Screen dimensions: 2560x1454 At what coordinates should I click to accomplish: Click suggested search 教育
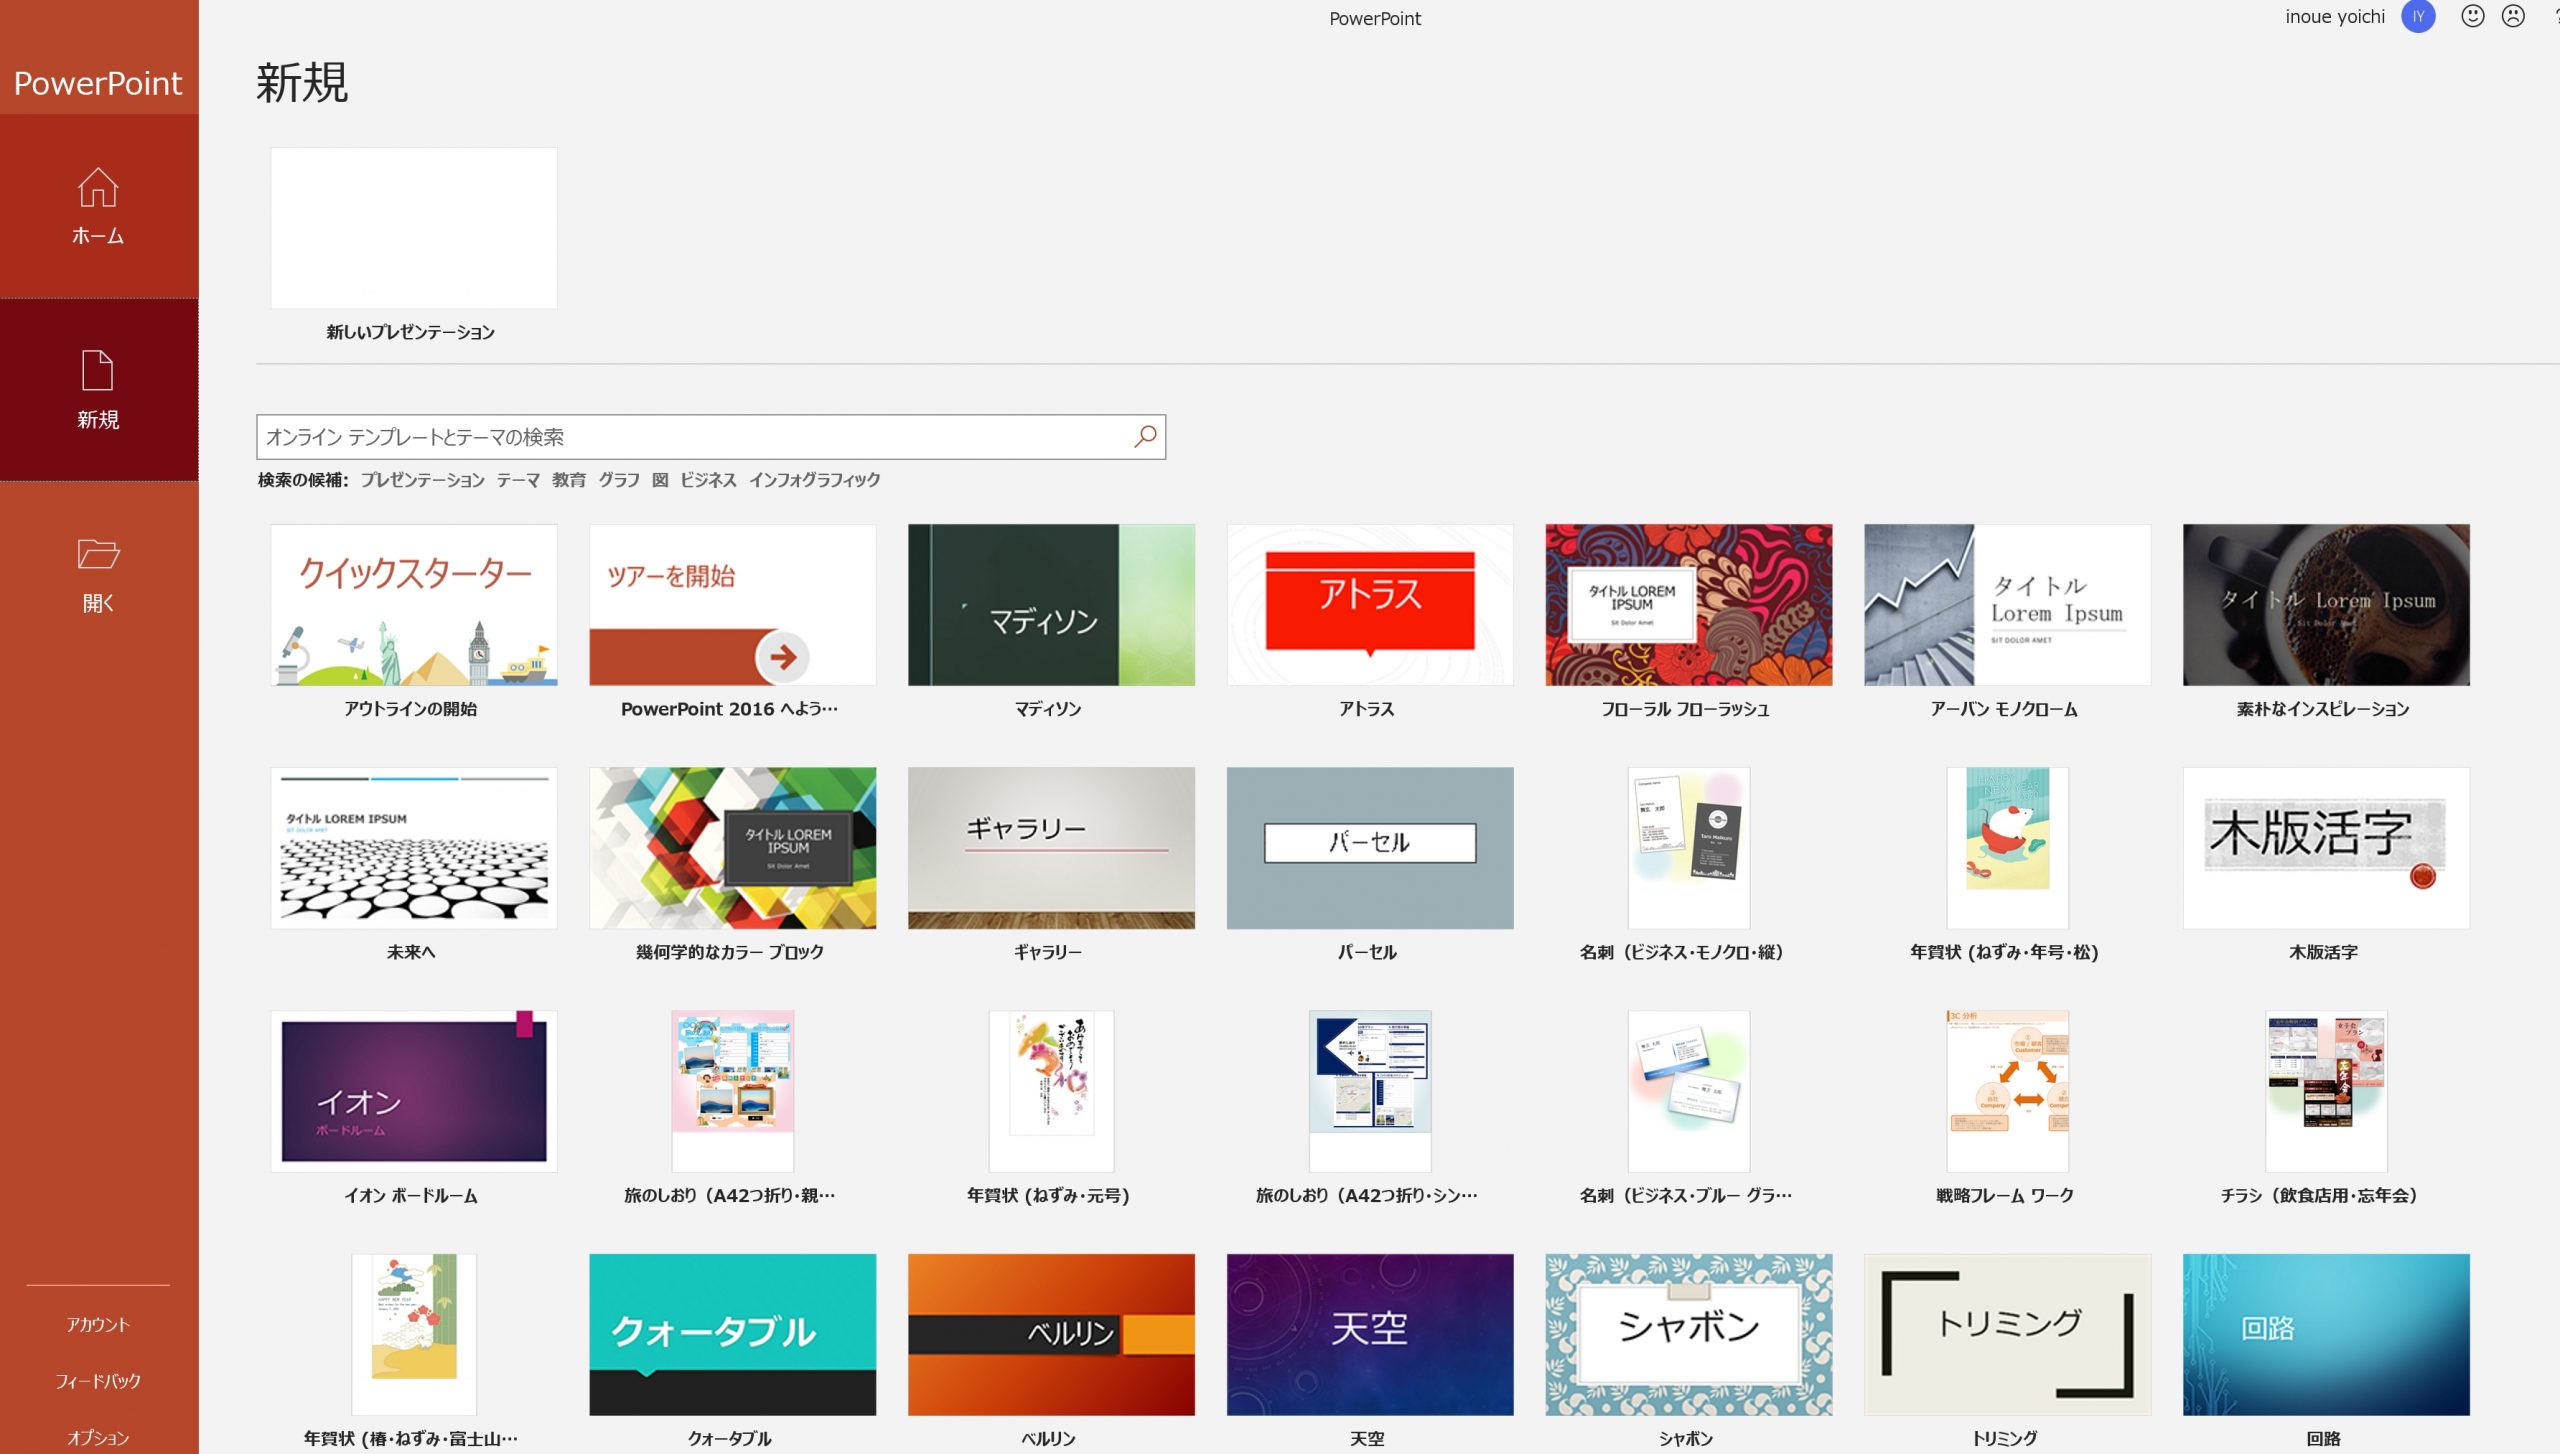(x=569, y=480)
